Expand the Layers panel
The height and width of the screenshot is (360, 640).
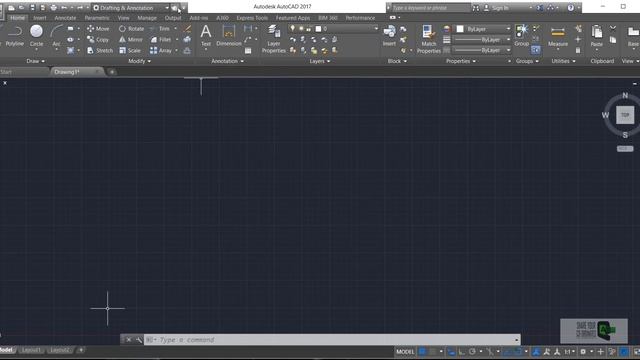(320, 61)
